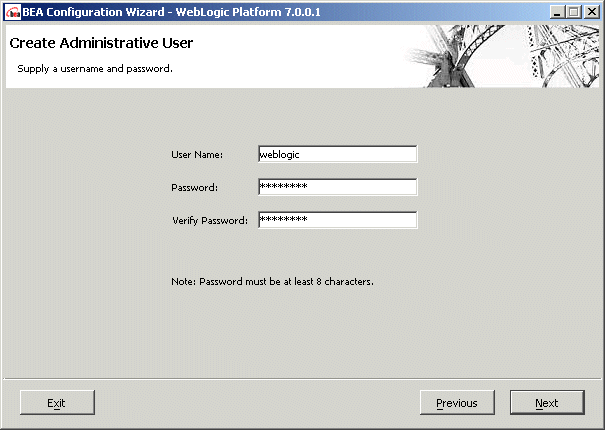Close the Configuration Wizard window

pos(591,12)
